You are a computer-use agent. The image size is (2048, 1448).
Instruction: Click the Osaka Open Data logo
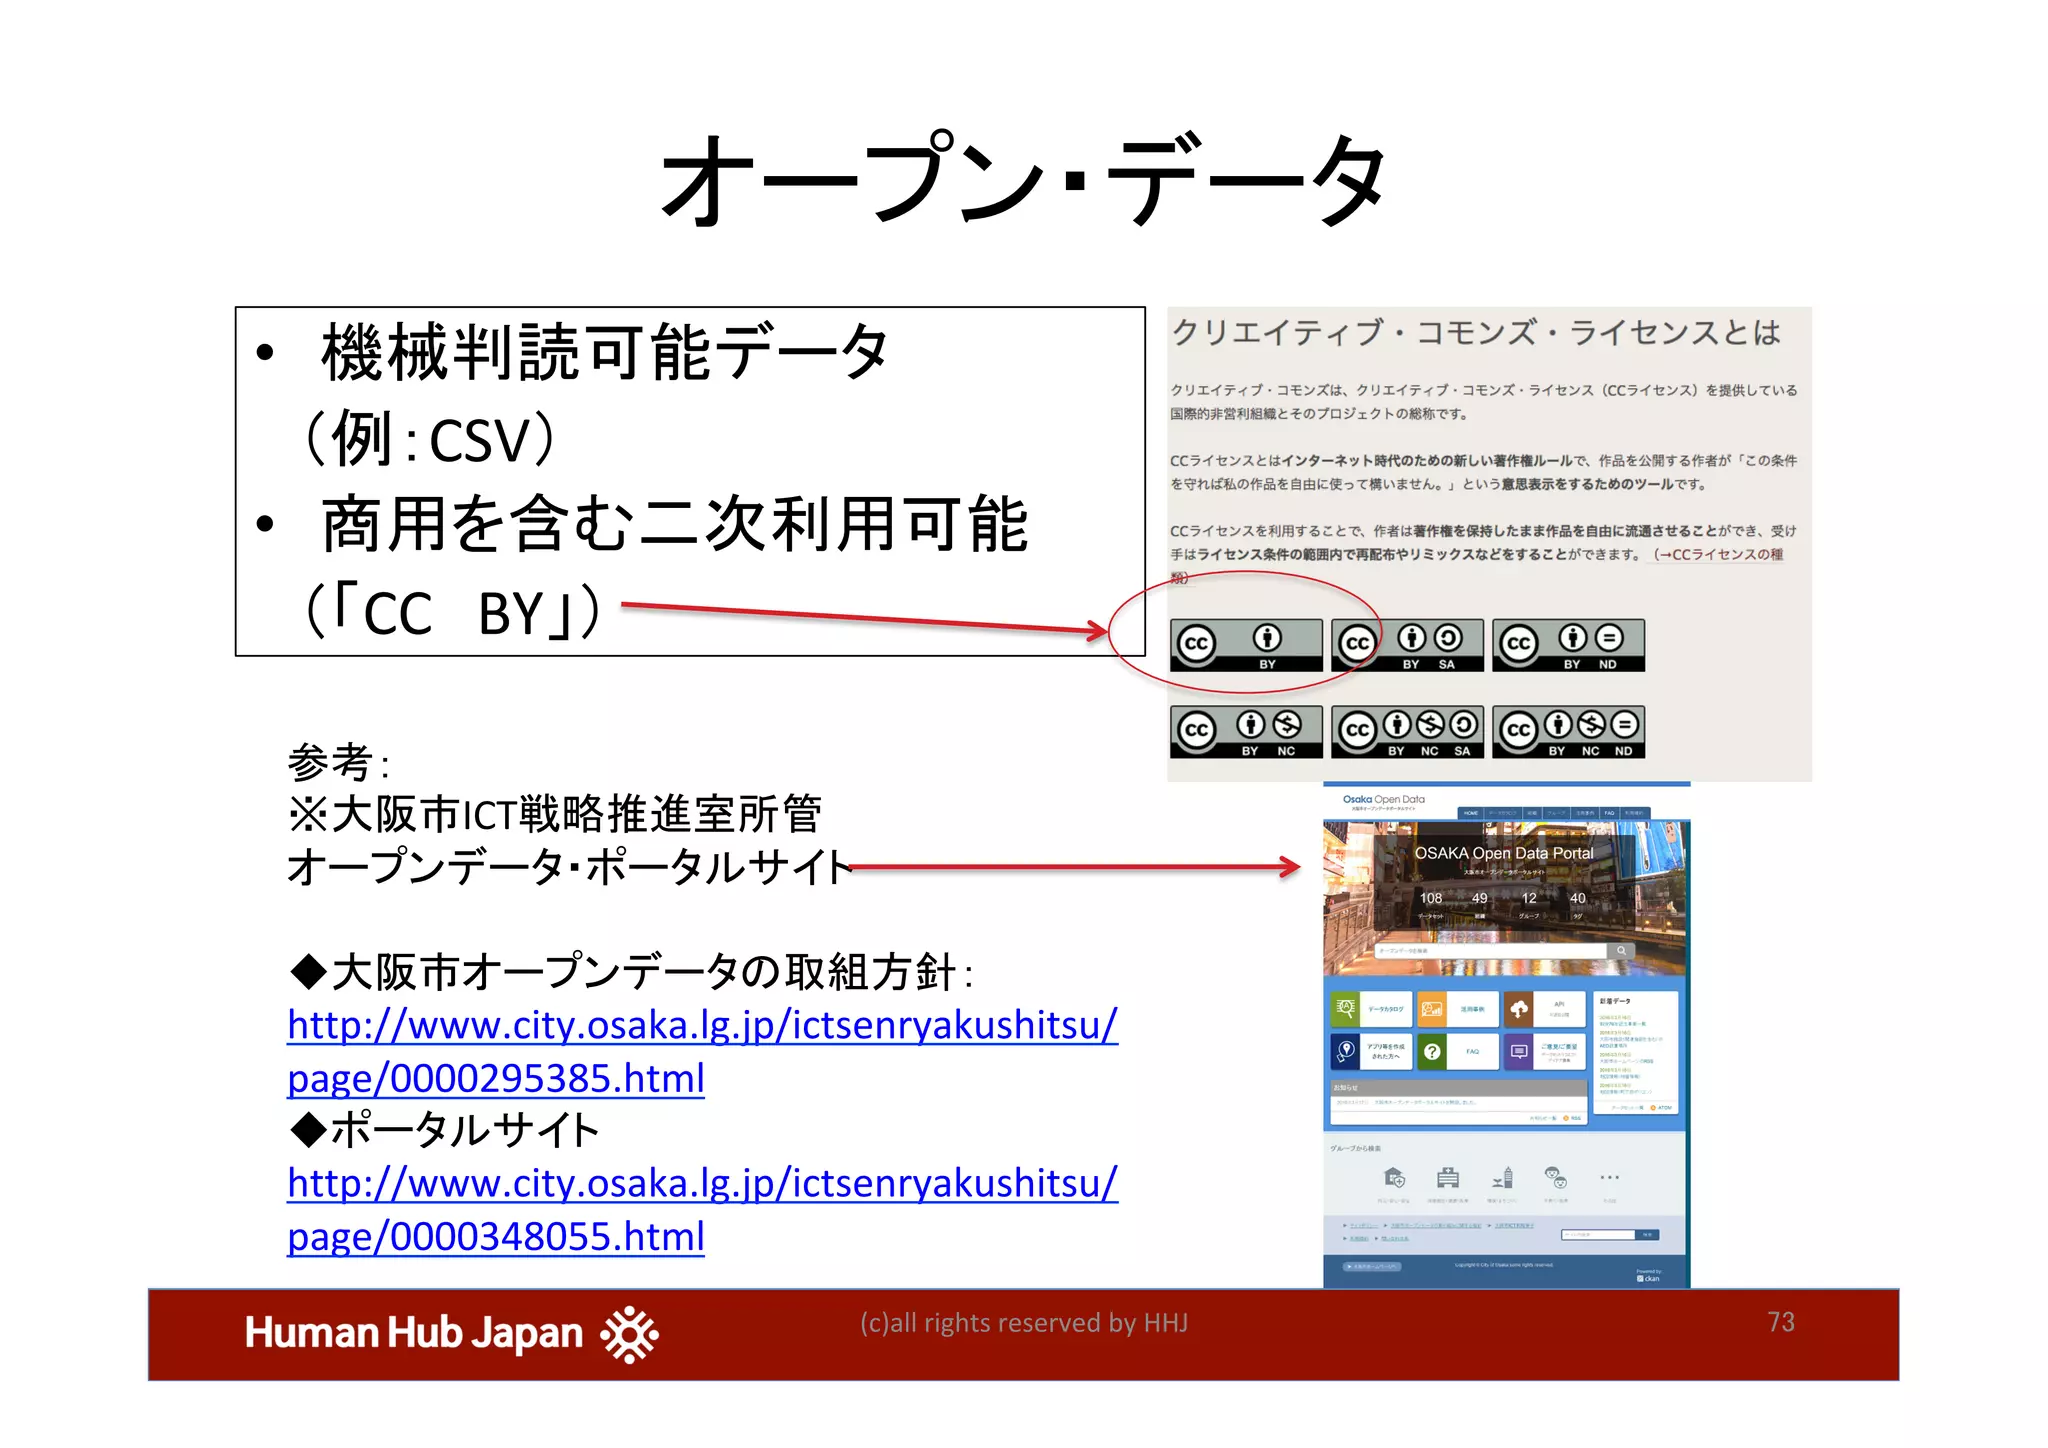[x=1383, y=801]
